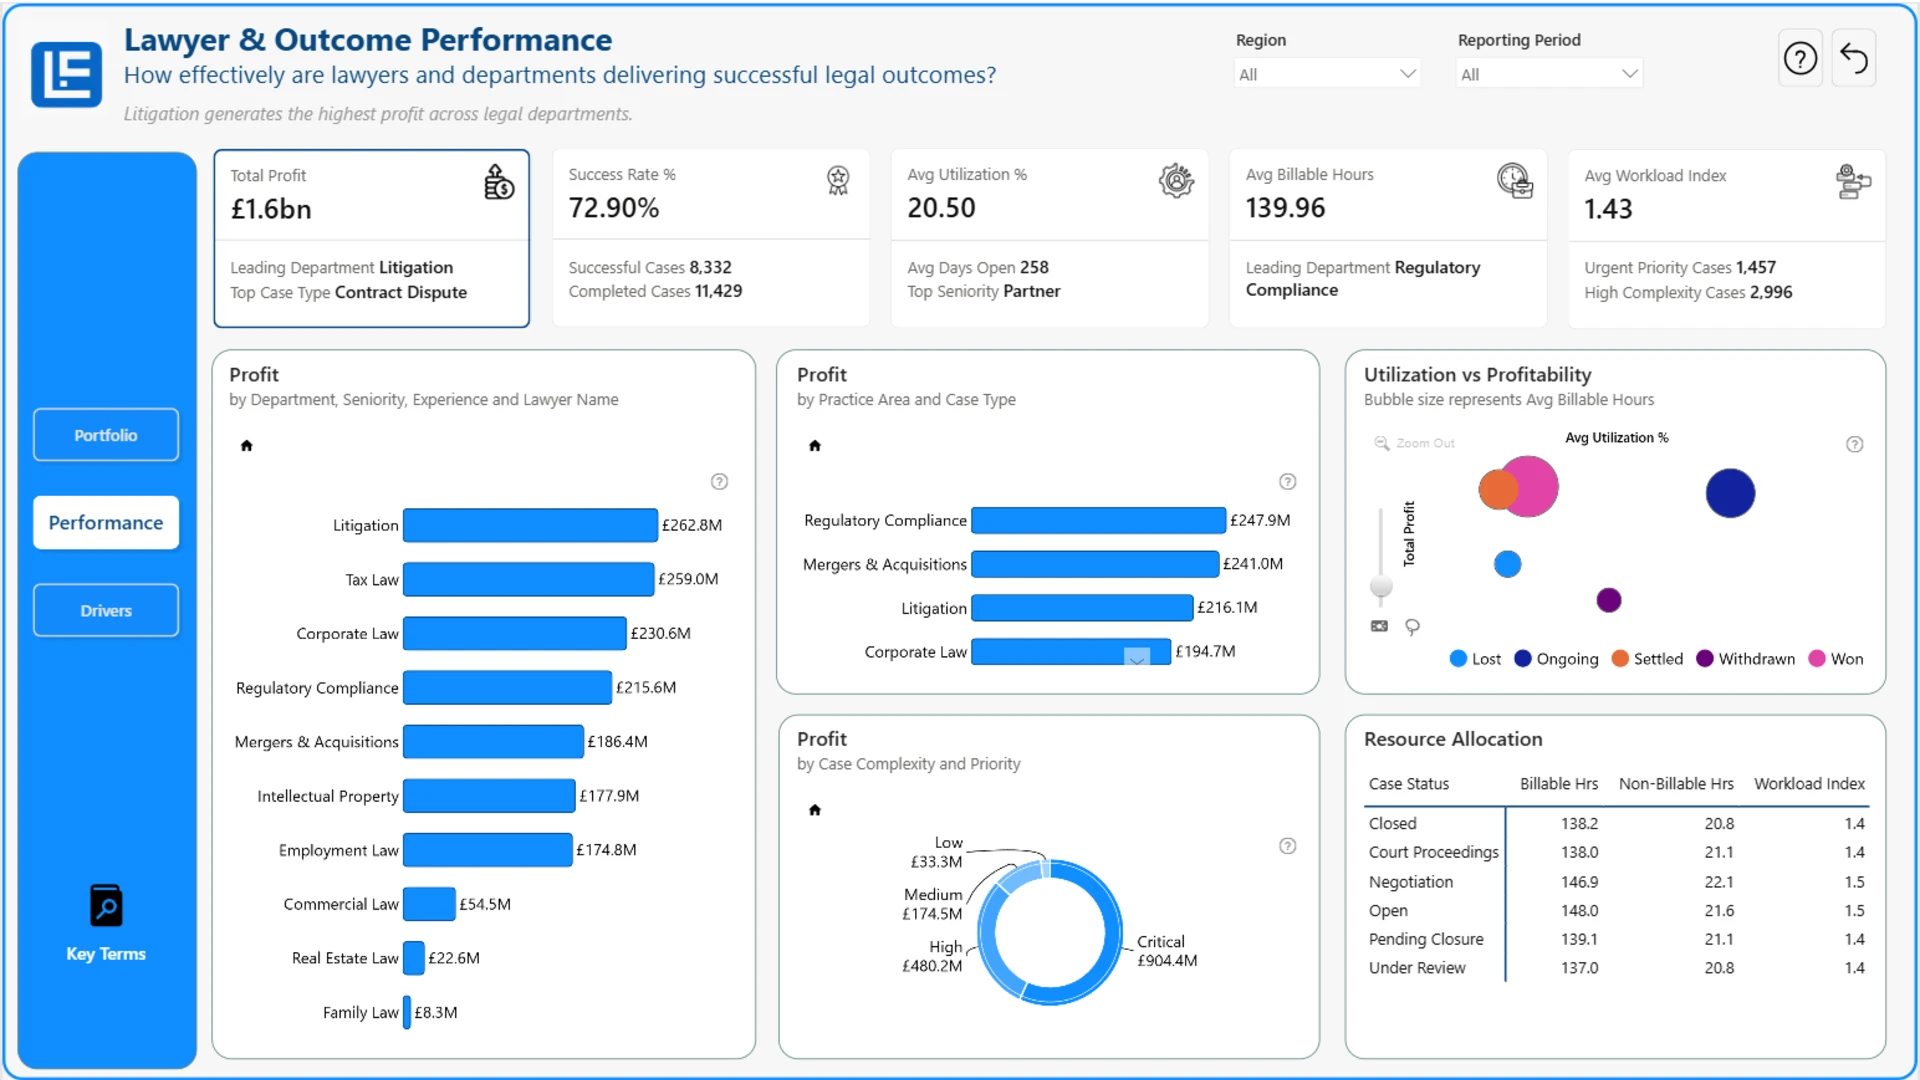This screenshot has width=1920, height=1080.
Task: Click the lasso select icon below the zoom slider
Action: click(x=1412, y=627)
